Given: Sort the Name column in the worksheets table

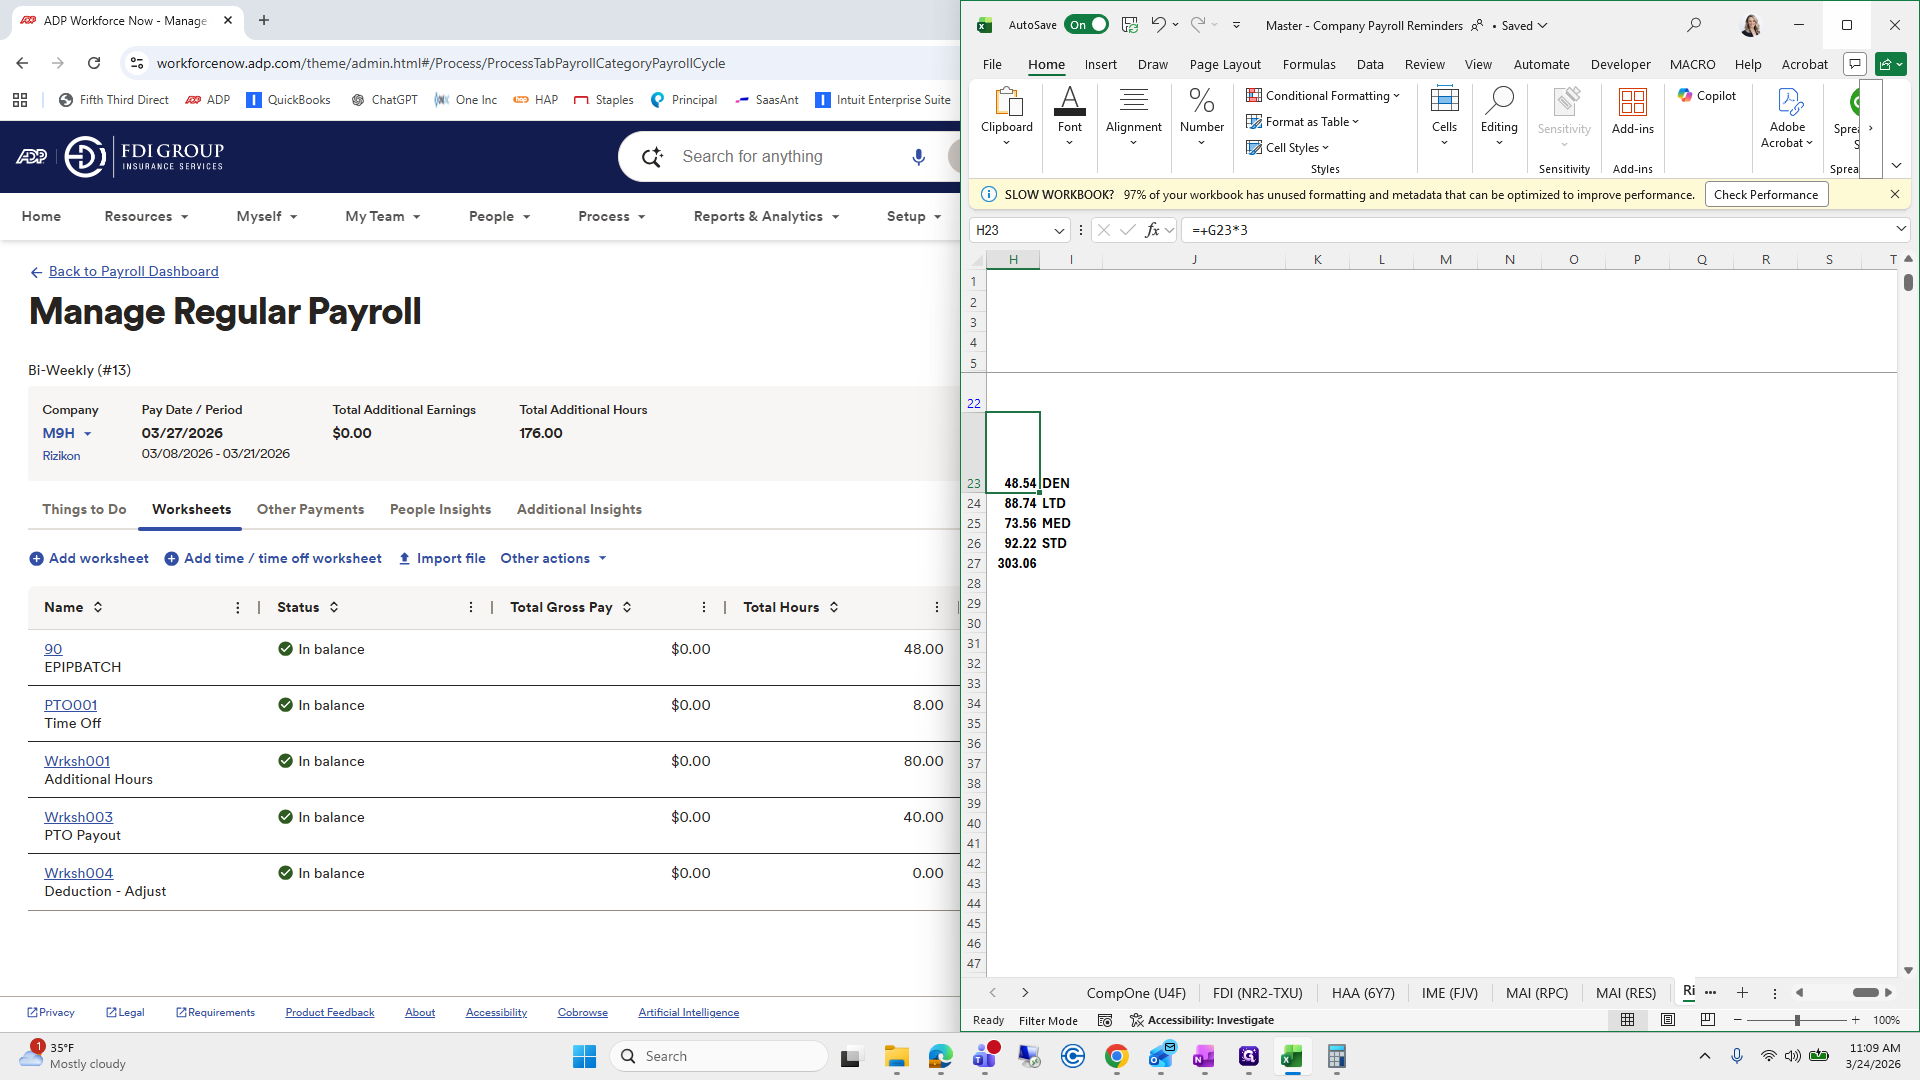Looking at the screenshot, I should (x=98, y=607).
